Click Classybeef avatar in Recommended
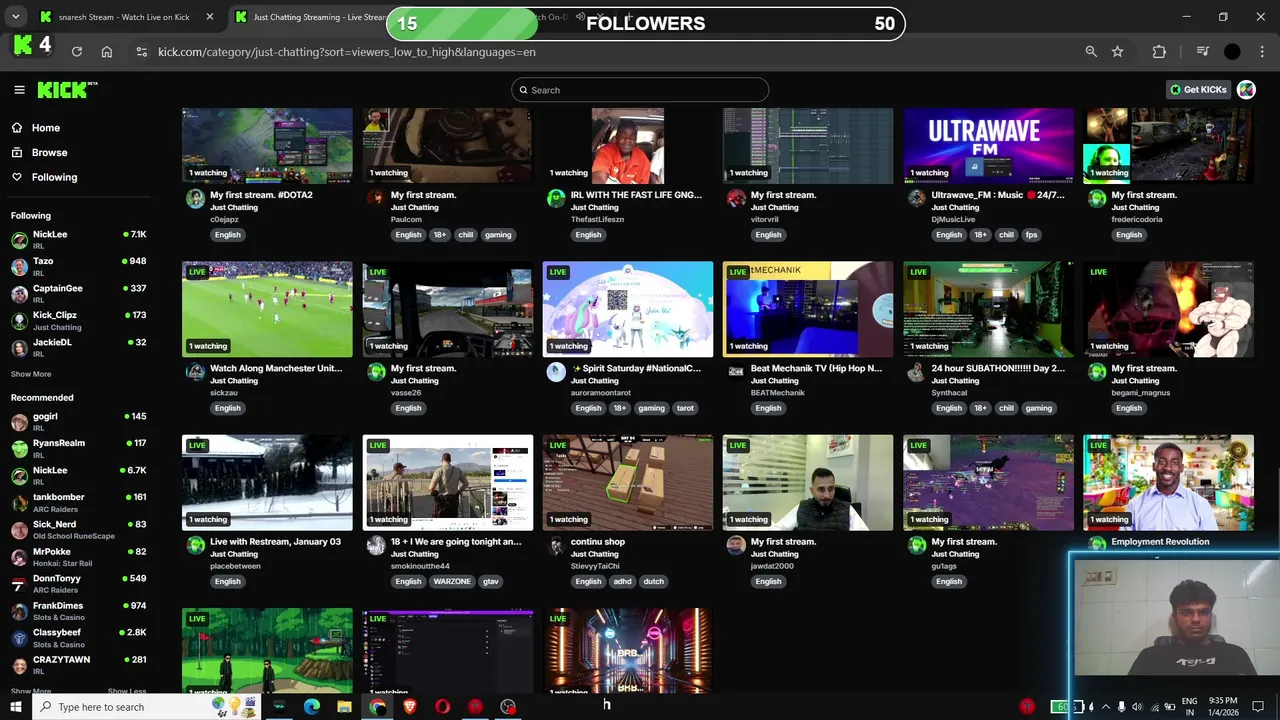The width and height of the screenshot is (1280, 720). pyautogui.click(x=19, y=638)
